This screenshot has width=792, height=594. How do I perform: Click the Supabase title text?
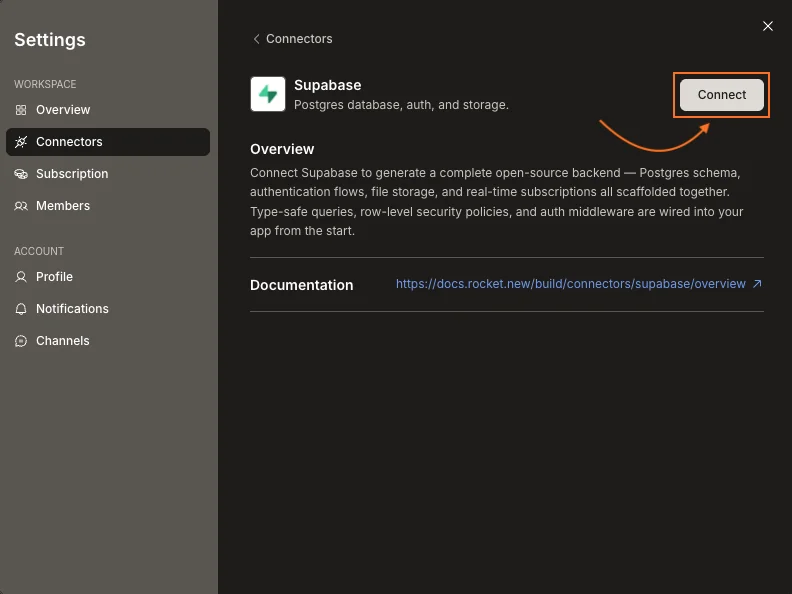click(327, 85)
